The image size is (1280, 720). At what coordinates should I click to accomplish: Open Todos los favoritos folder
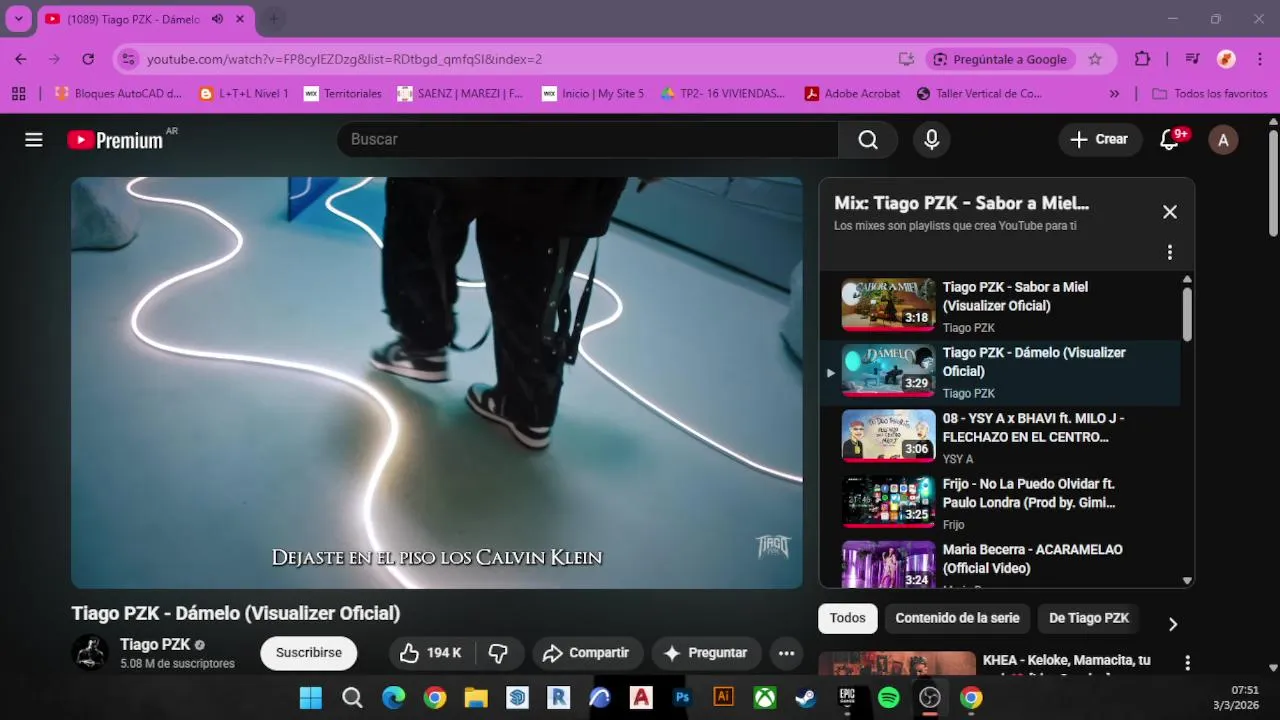pyautogui.click(x=1209, y=94)
